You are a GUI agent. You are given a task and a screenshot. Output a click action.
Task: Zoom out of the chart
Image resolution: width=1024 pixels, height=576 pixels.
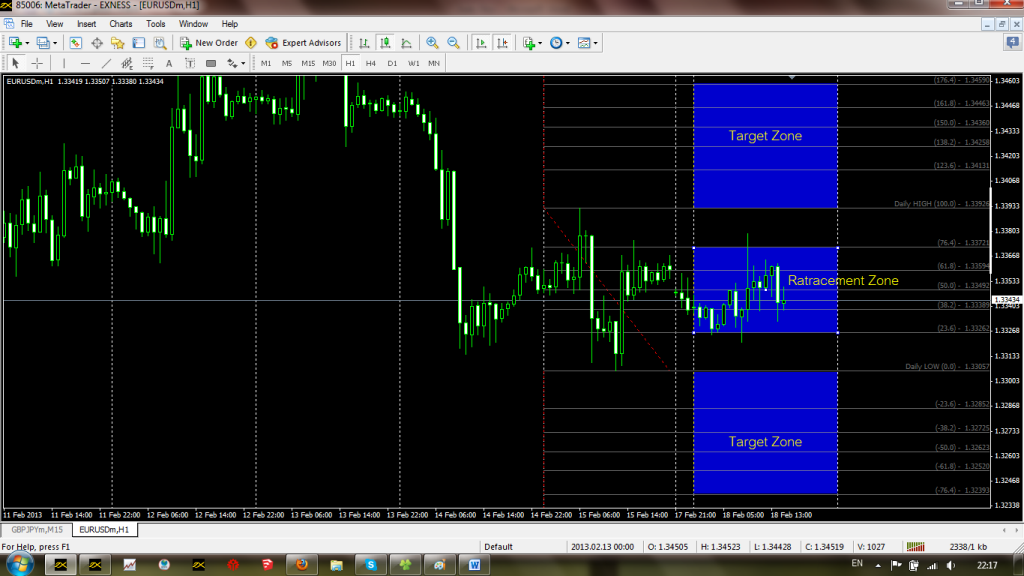tap(452, 42)
